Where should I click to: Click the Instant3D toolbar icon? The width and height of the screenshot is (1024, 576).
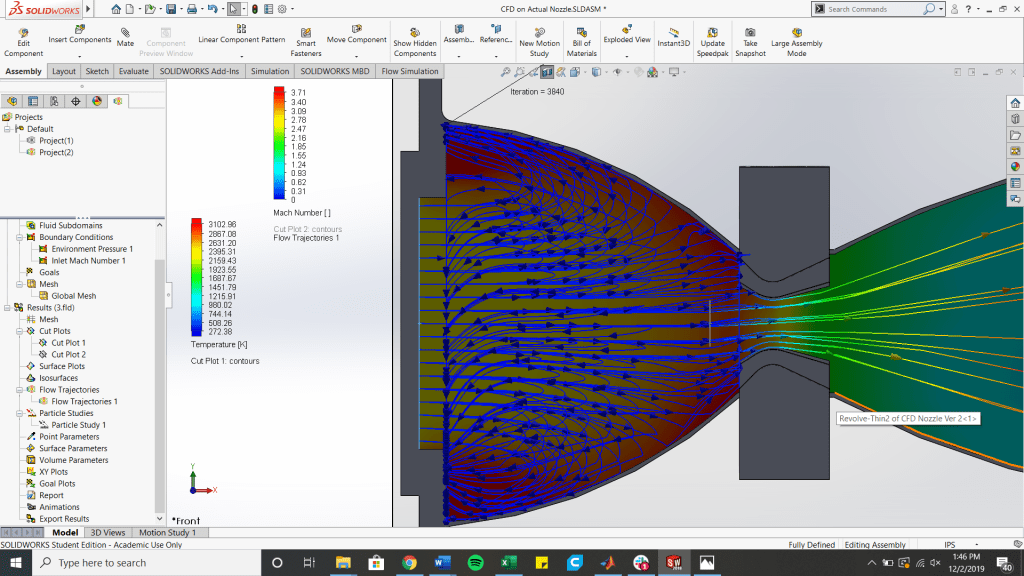pyautogui.click(x=673, y=31)
